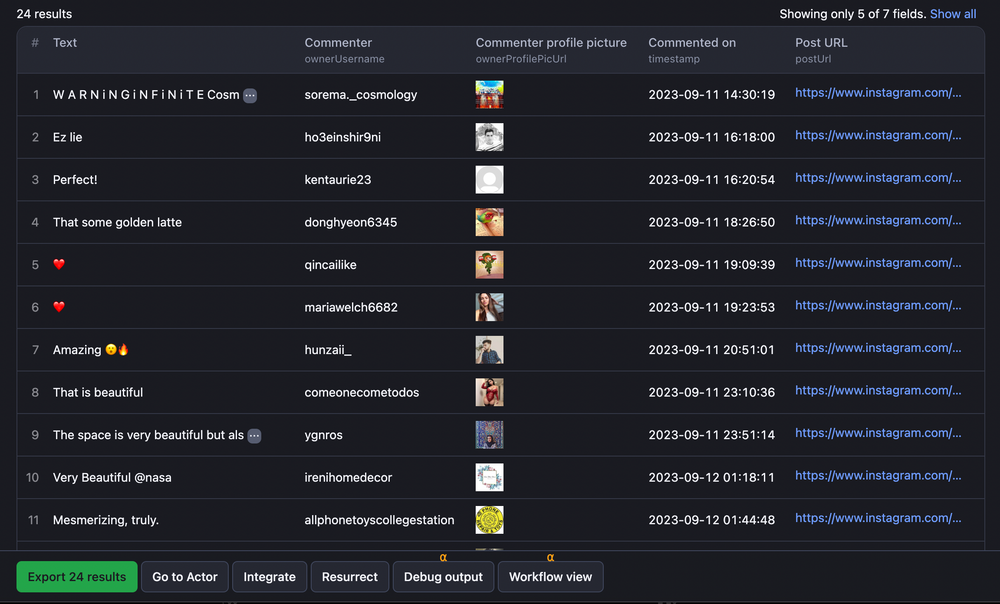Open hunzaii_ profile picture thumbnail

coord(489,350)
